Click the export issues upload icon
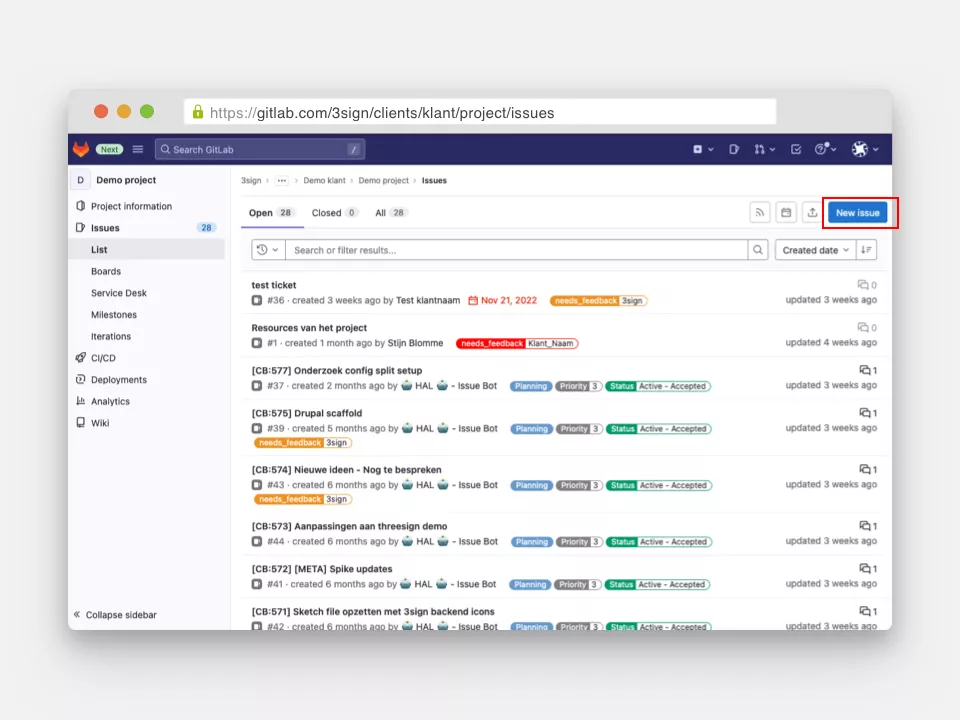 812,213
